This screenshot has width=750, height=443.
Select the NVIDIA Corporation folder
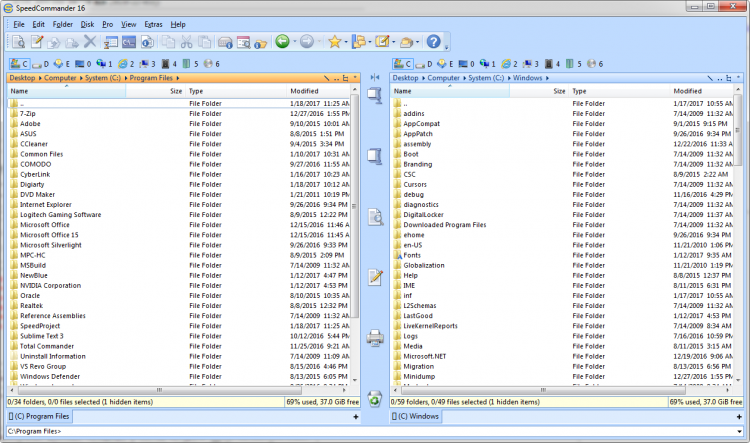click(x=50, y=286)
